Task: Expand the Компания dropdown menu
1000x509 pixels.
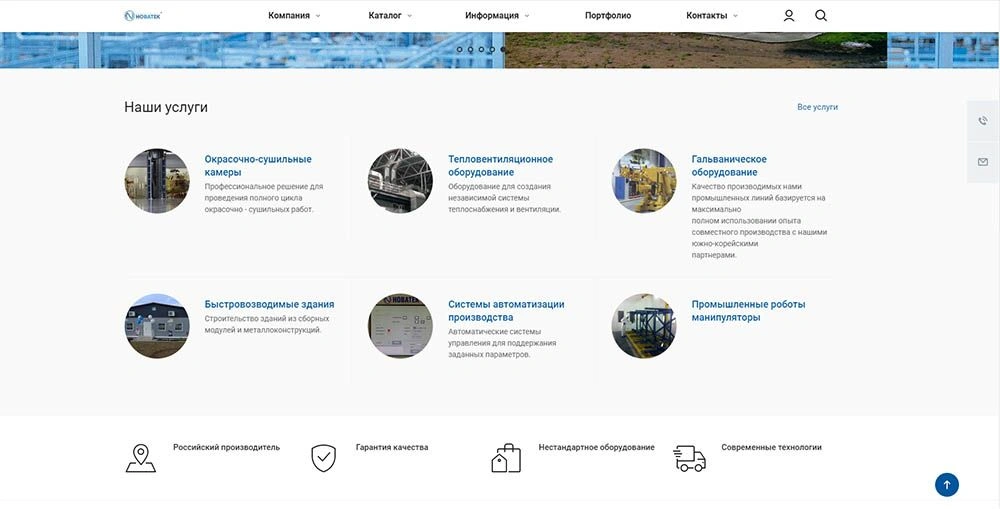Action: point(294,16)
